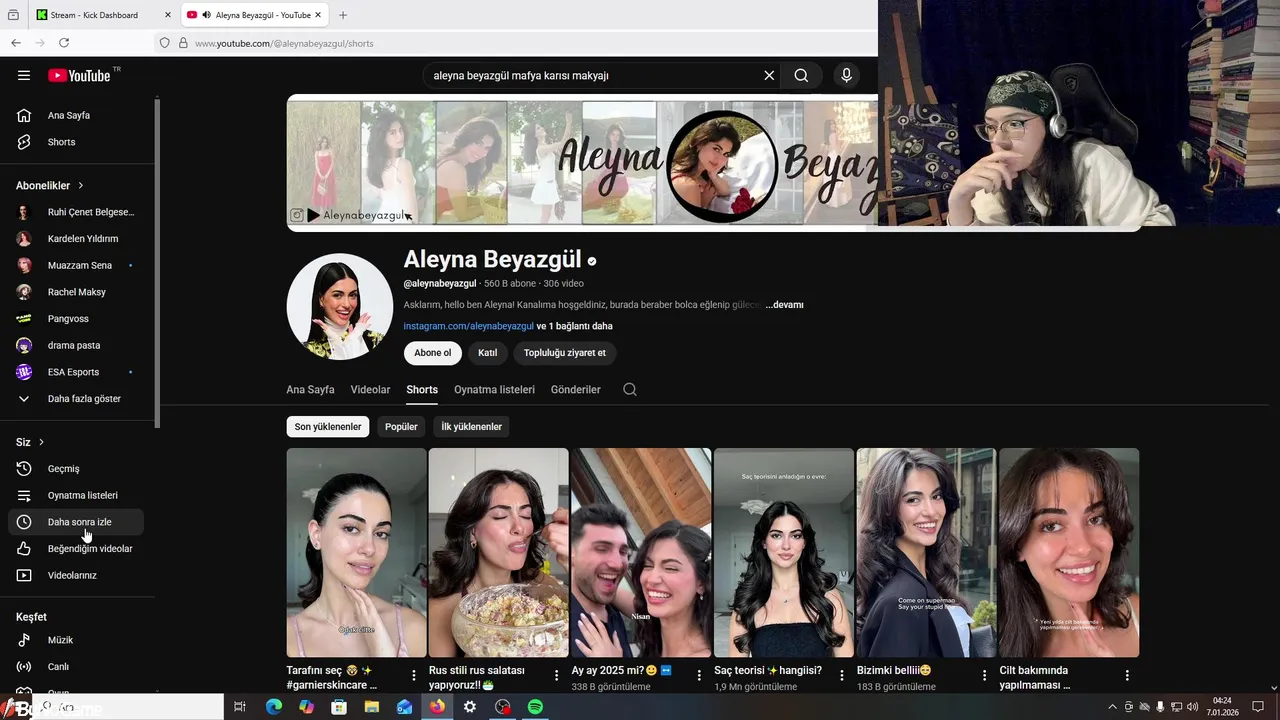Open Oynatma listeleri in the sidebar
The width and height of the screenshot is (1280, 720).
80,495
